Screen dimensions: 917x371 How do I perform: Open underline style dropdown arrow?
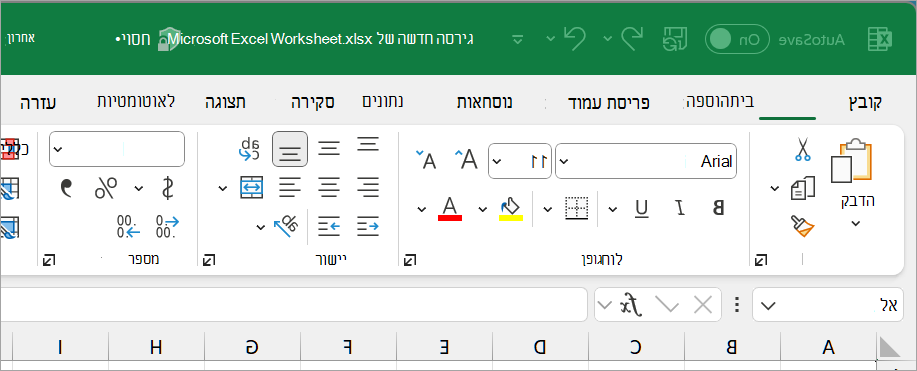tap(612, 208)
